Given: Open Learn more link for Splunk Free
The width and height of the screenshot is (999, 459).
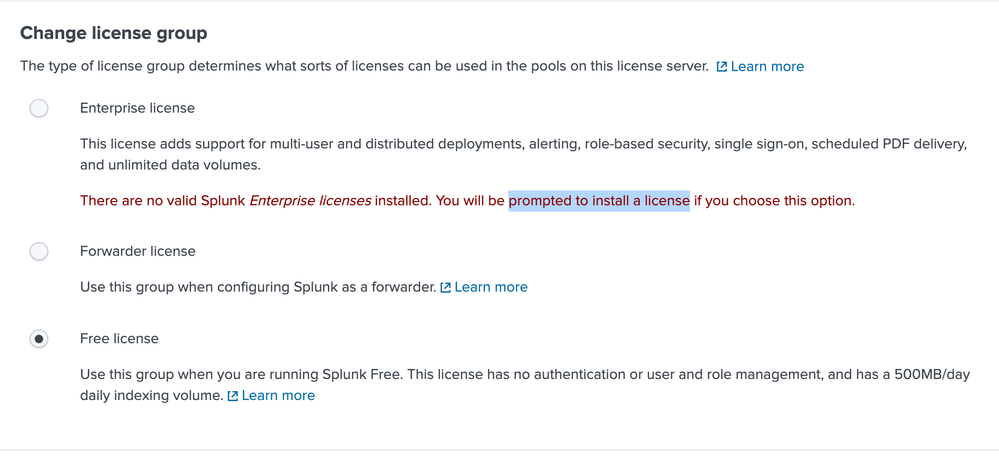Looking at the screenshot, I should point(278,396).
